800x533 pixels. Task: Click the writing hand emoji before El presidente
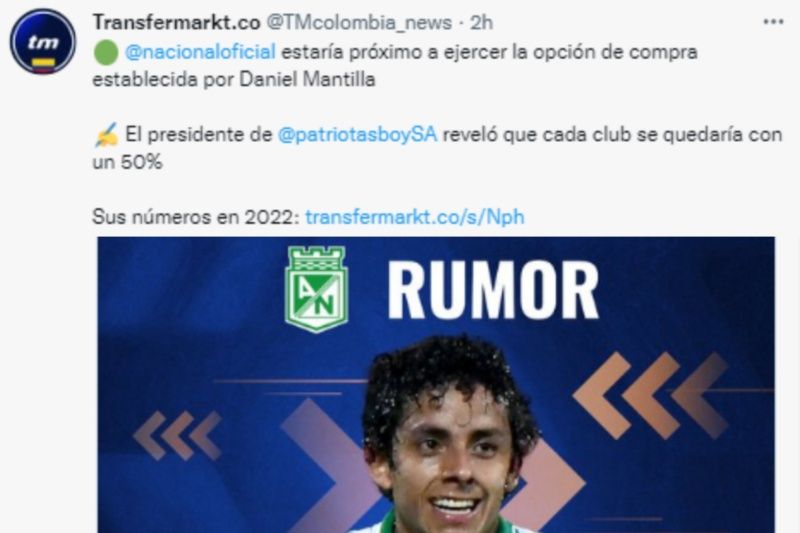(106, 135)
